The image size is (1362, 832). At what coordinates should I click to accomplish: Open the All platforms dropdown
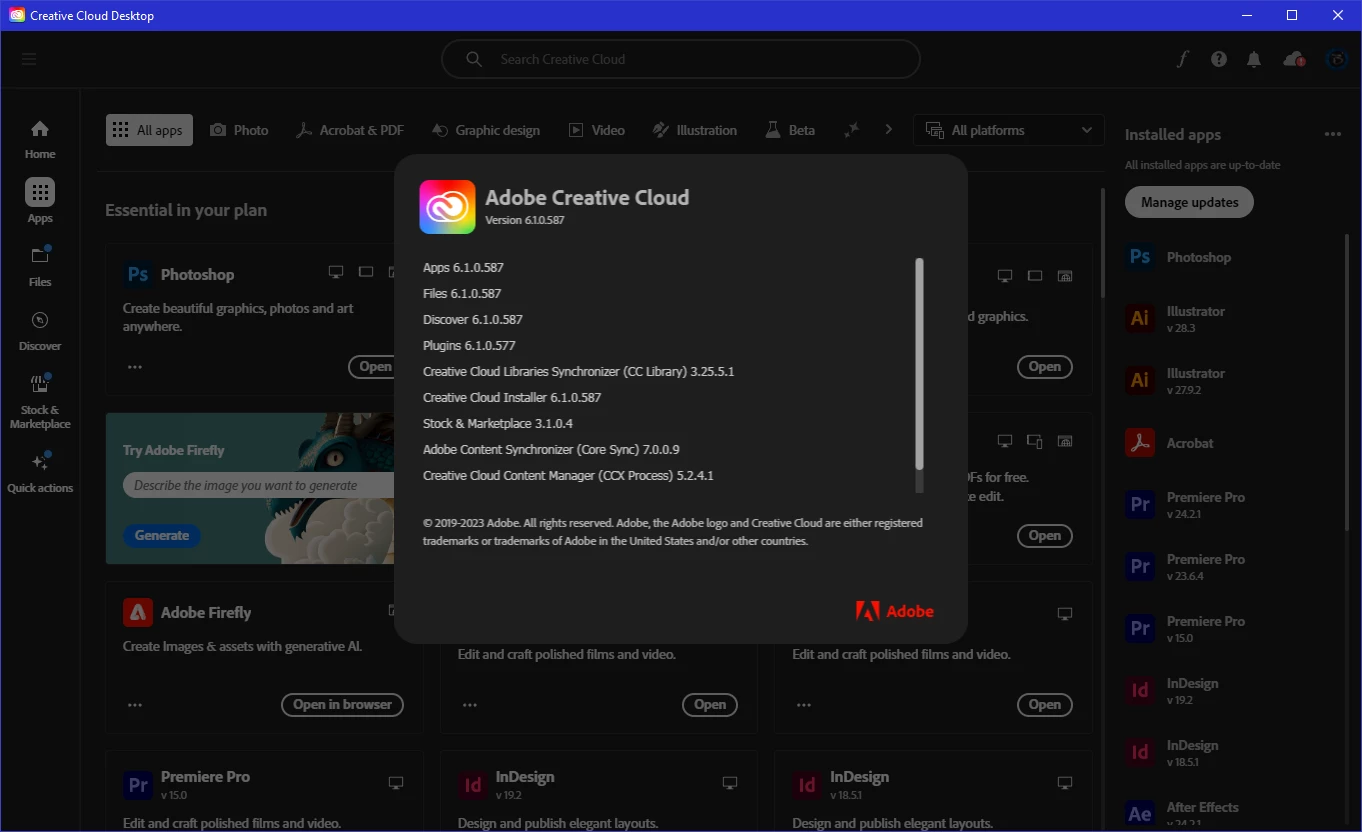tap(1008, 130)
